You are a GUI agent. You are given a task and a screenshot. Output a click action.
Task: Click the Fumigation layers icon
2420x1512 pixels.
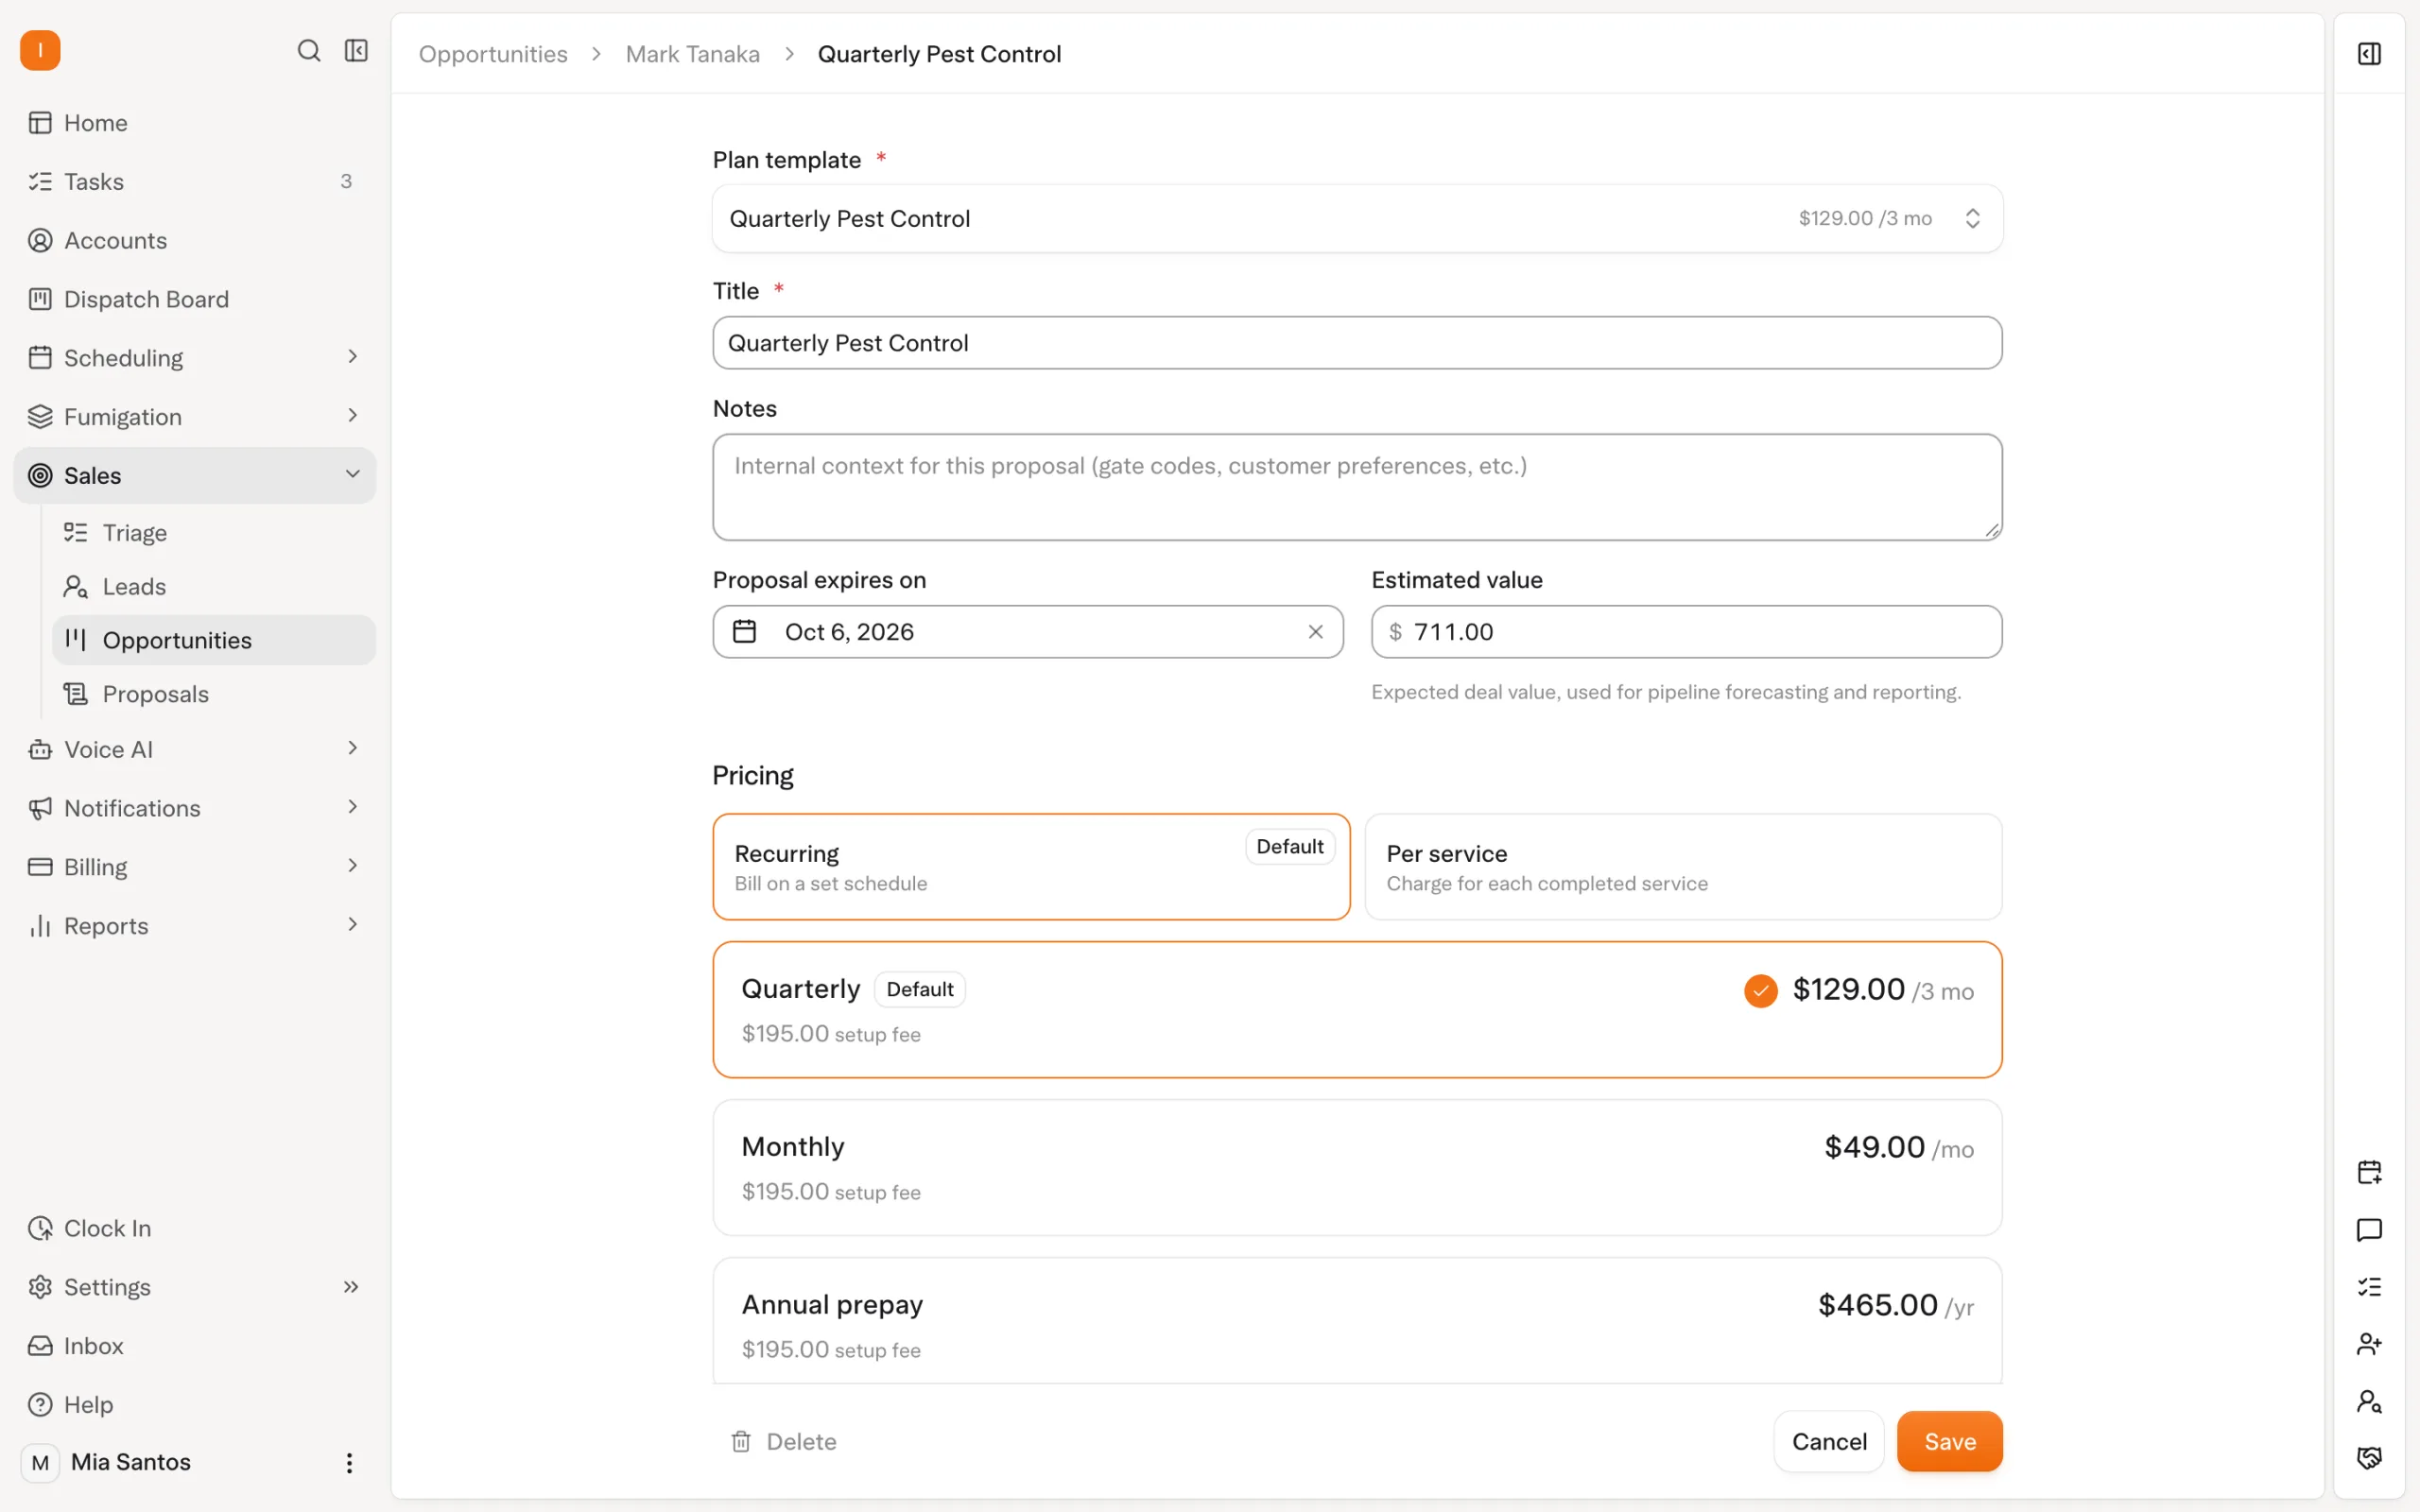tap(40, 417)
